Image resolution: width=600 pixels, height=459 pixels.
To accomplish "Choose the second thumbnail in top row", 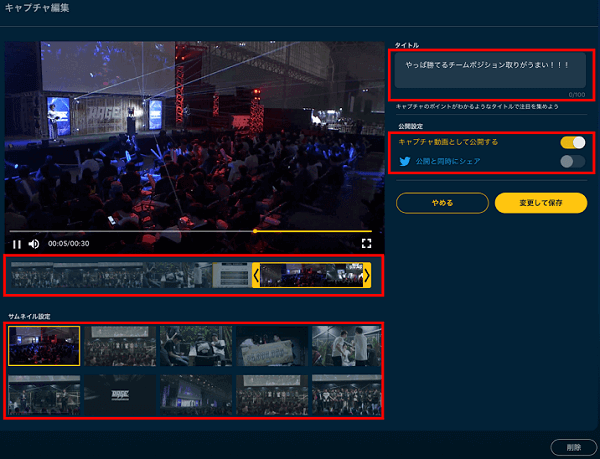I will (x=120, y=346).
